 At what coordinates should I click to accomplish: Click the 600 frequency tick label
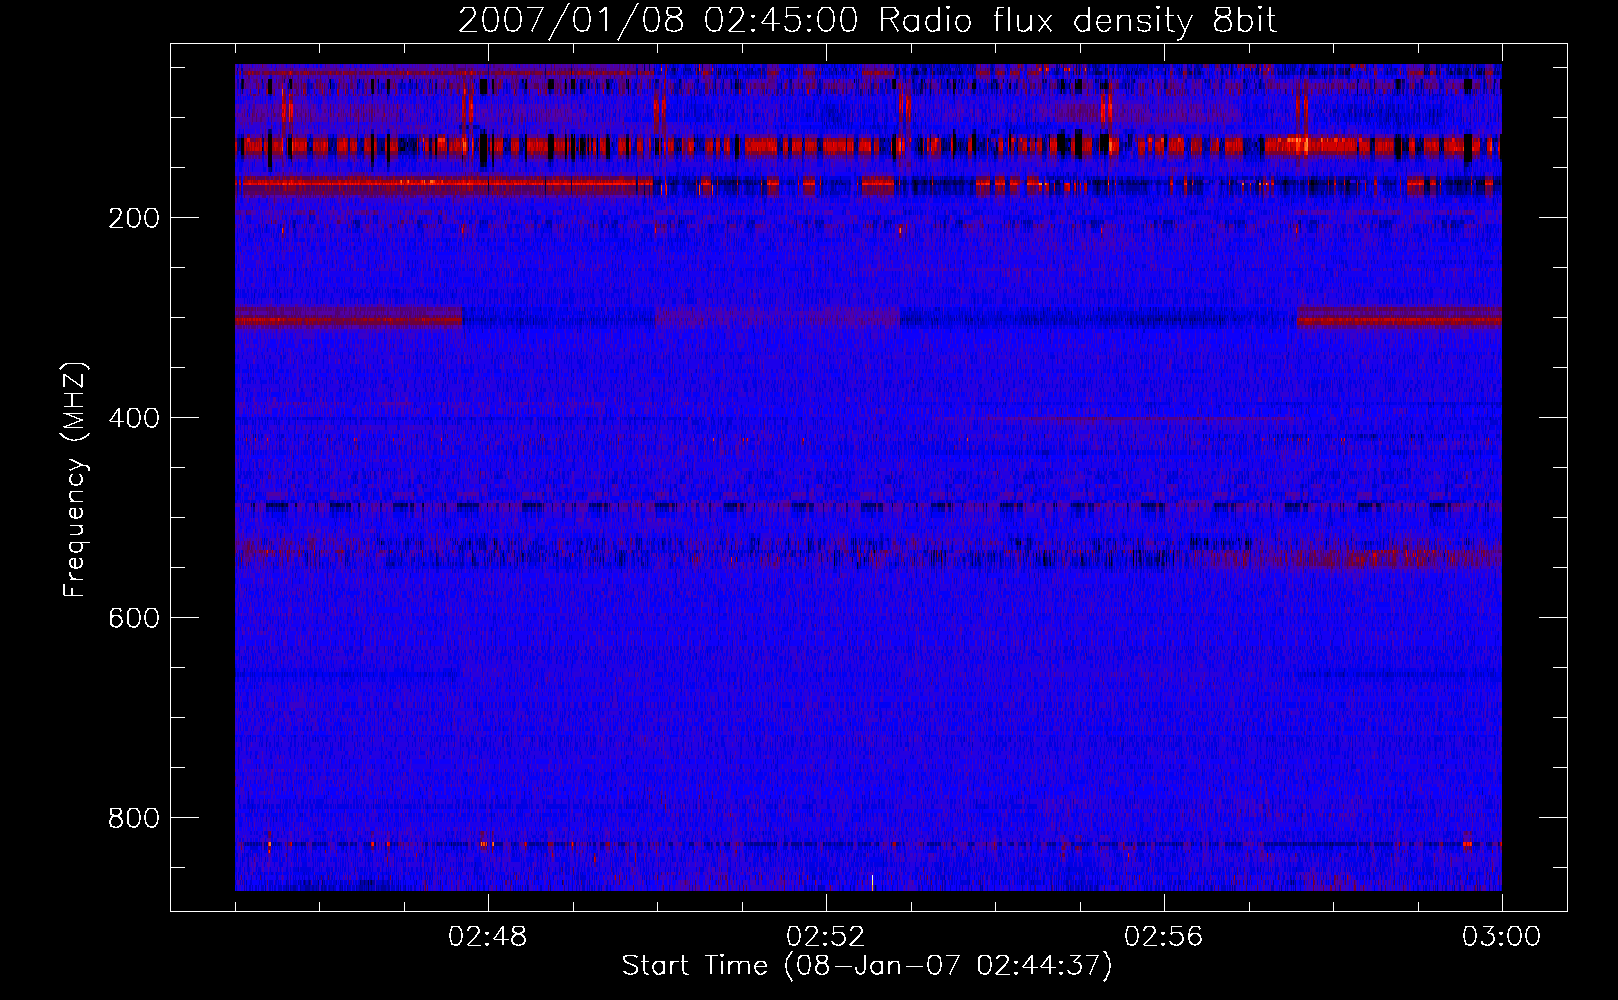point(134,618)
